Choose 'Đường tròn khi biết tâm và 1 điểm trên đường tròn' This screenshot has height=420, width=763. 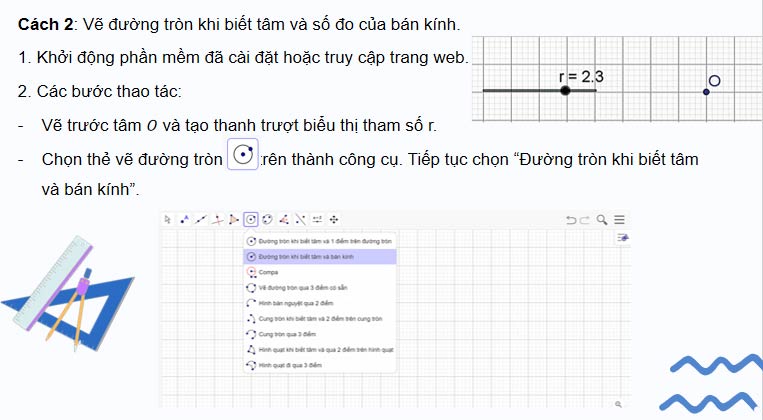tap(320, 241)
